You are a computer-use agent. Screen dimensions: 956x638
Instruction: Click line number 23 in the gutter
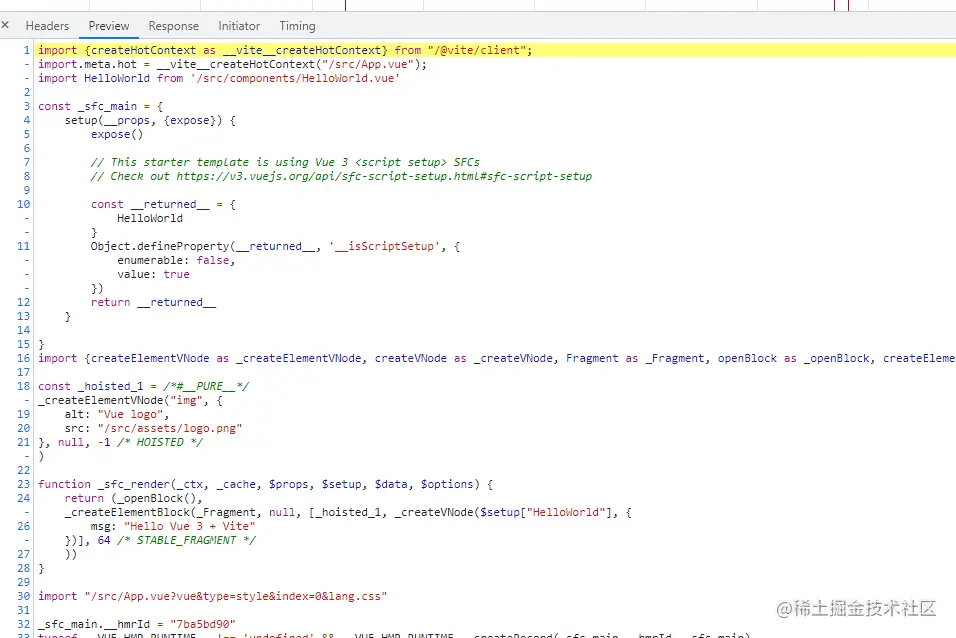click(x=23, y=484)
